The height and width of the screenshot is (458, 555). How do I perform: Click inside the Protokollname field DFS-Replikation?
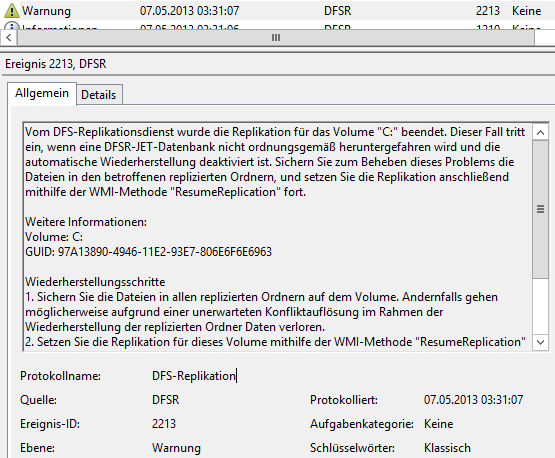point(194,376)
